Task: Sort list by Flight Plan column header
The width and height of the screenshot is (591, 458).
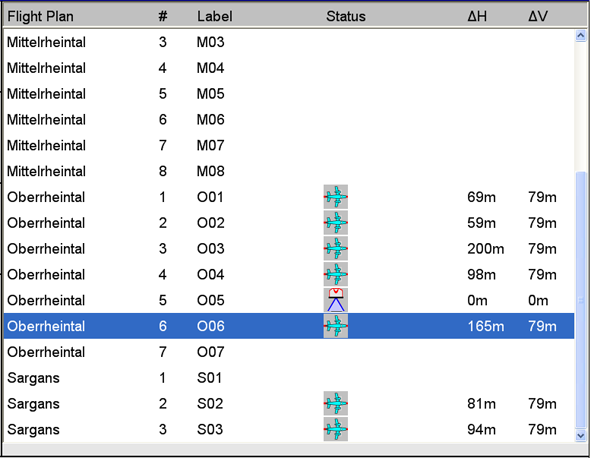Action: click(x=40, y=17)
